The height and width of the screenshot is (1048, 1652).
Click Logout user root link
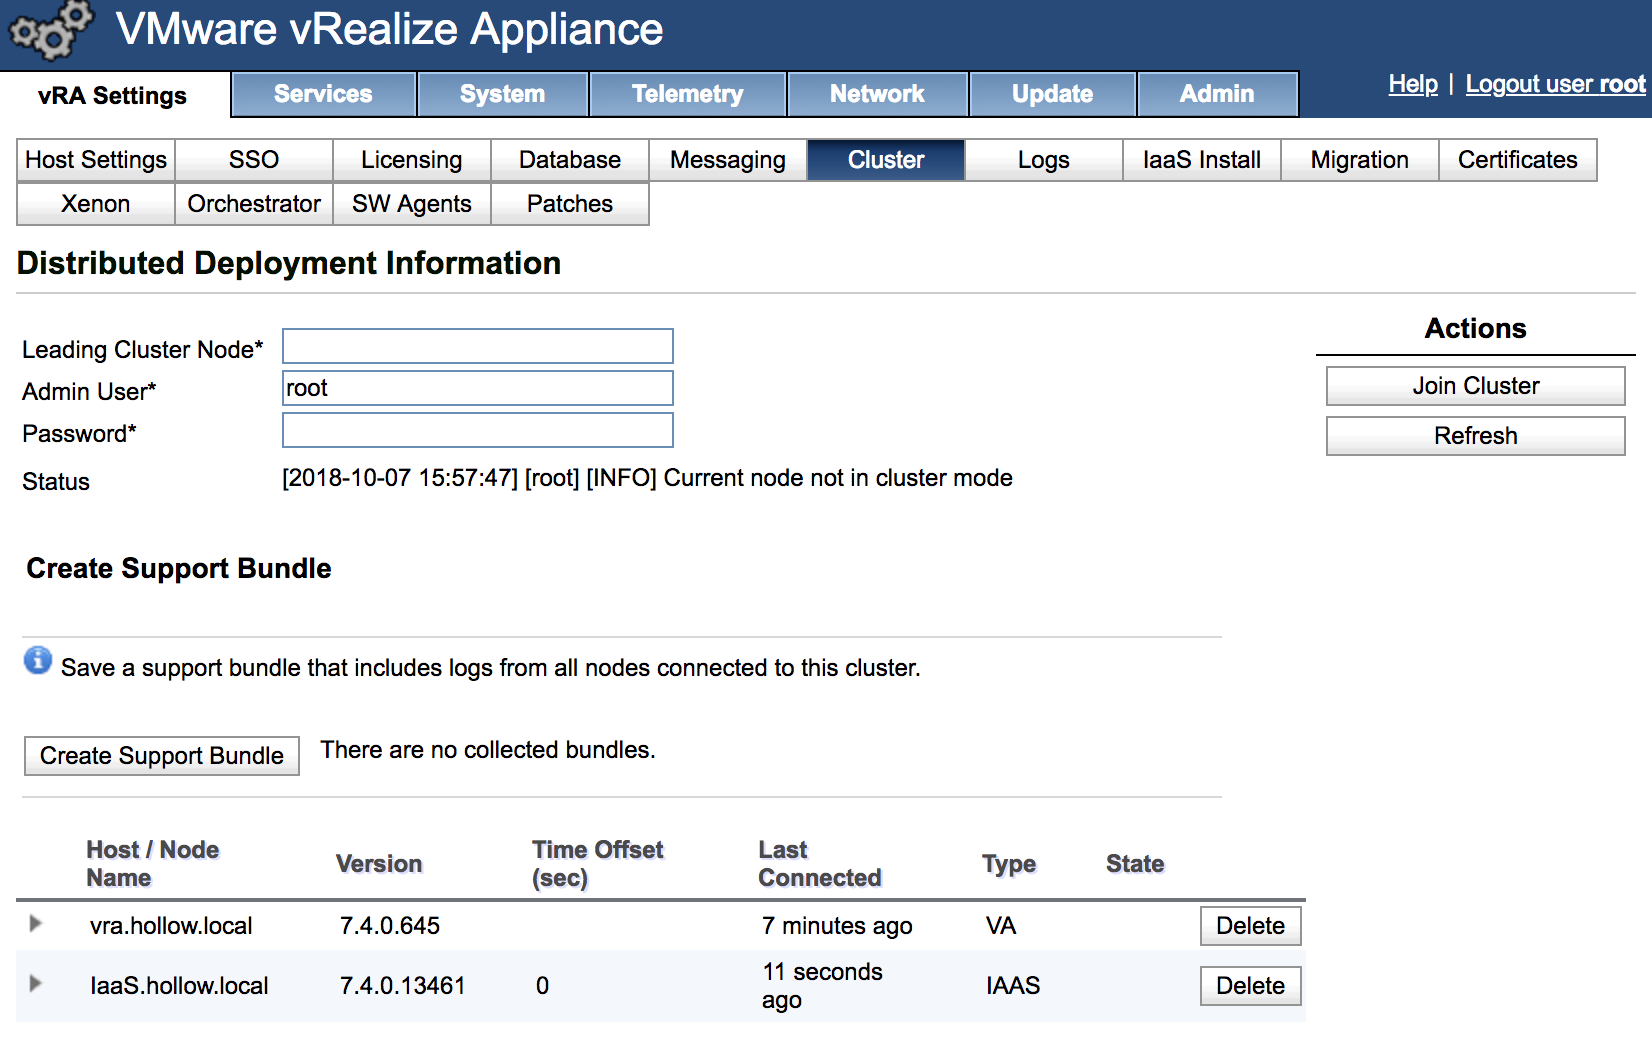pos(1554,85)
